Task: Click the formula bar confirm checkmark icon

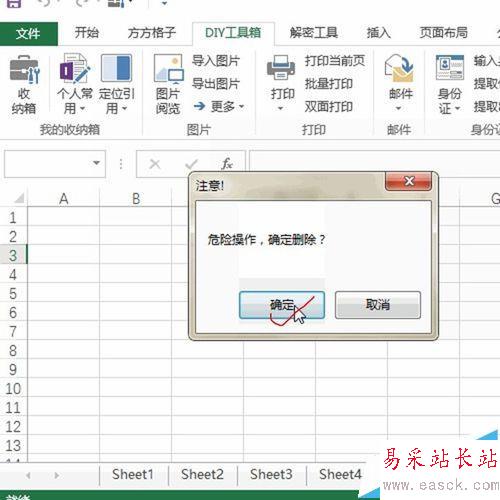Action: pos(192,164)
